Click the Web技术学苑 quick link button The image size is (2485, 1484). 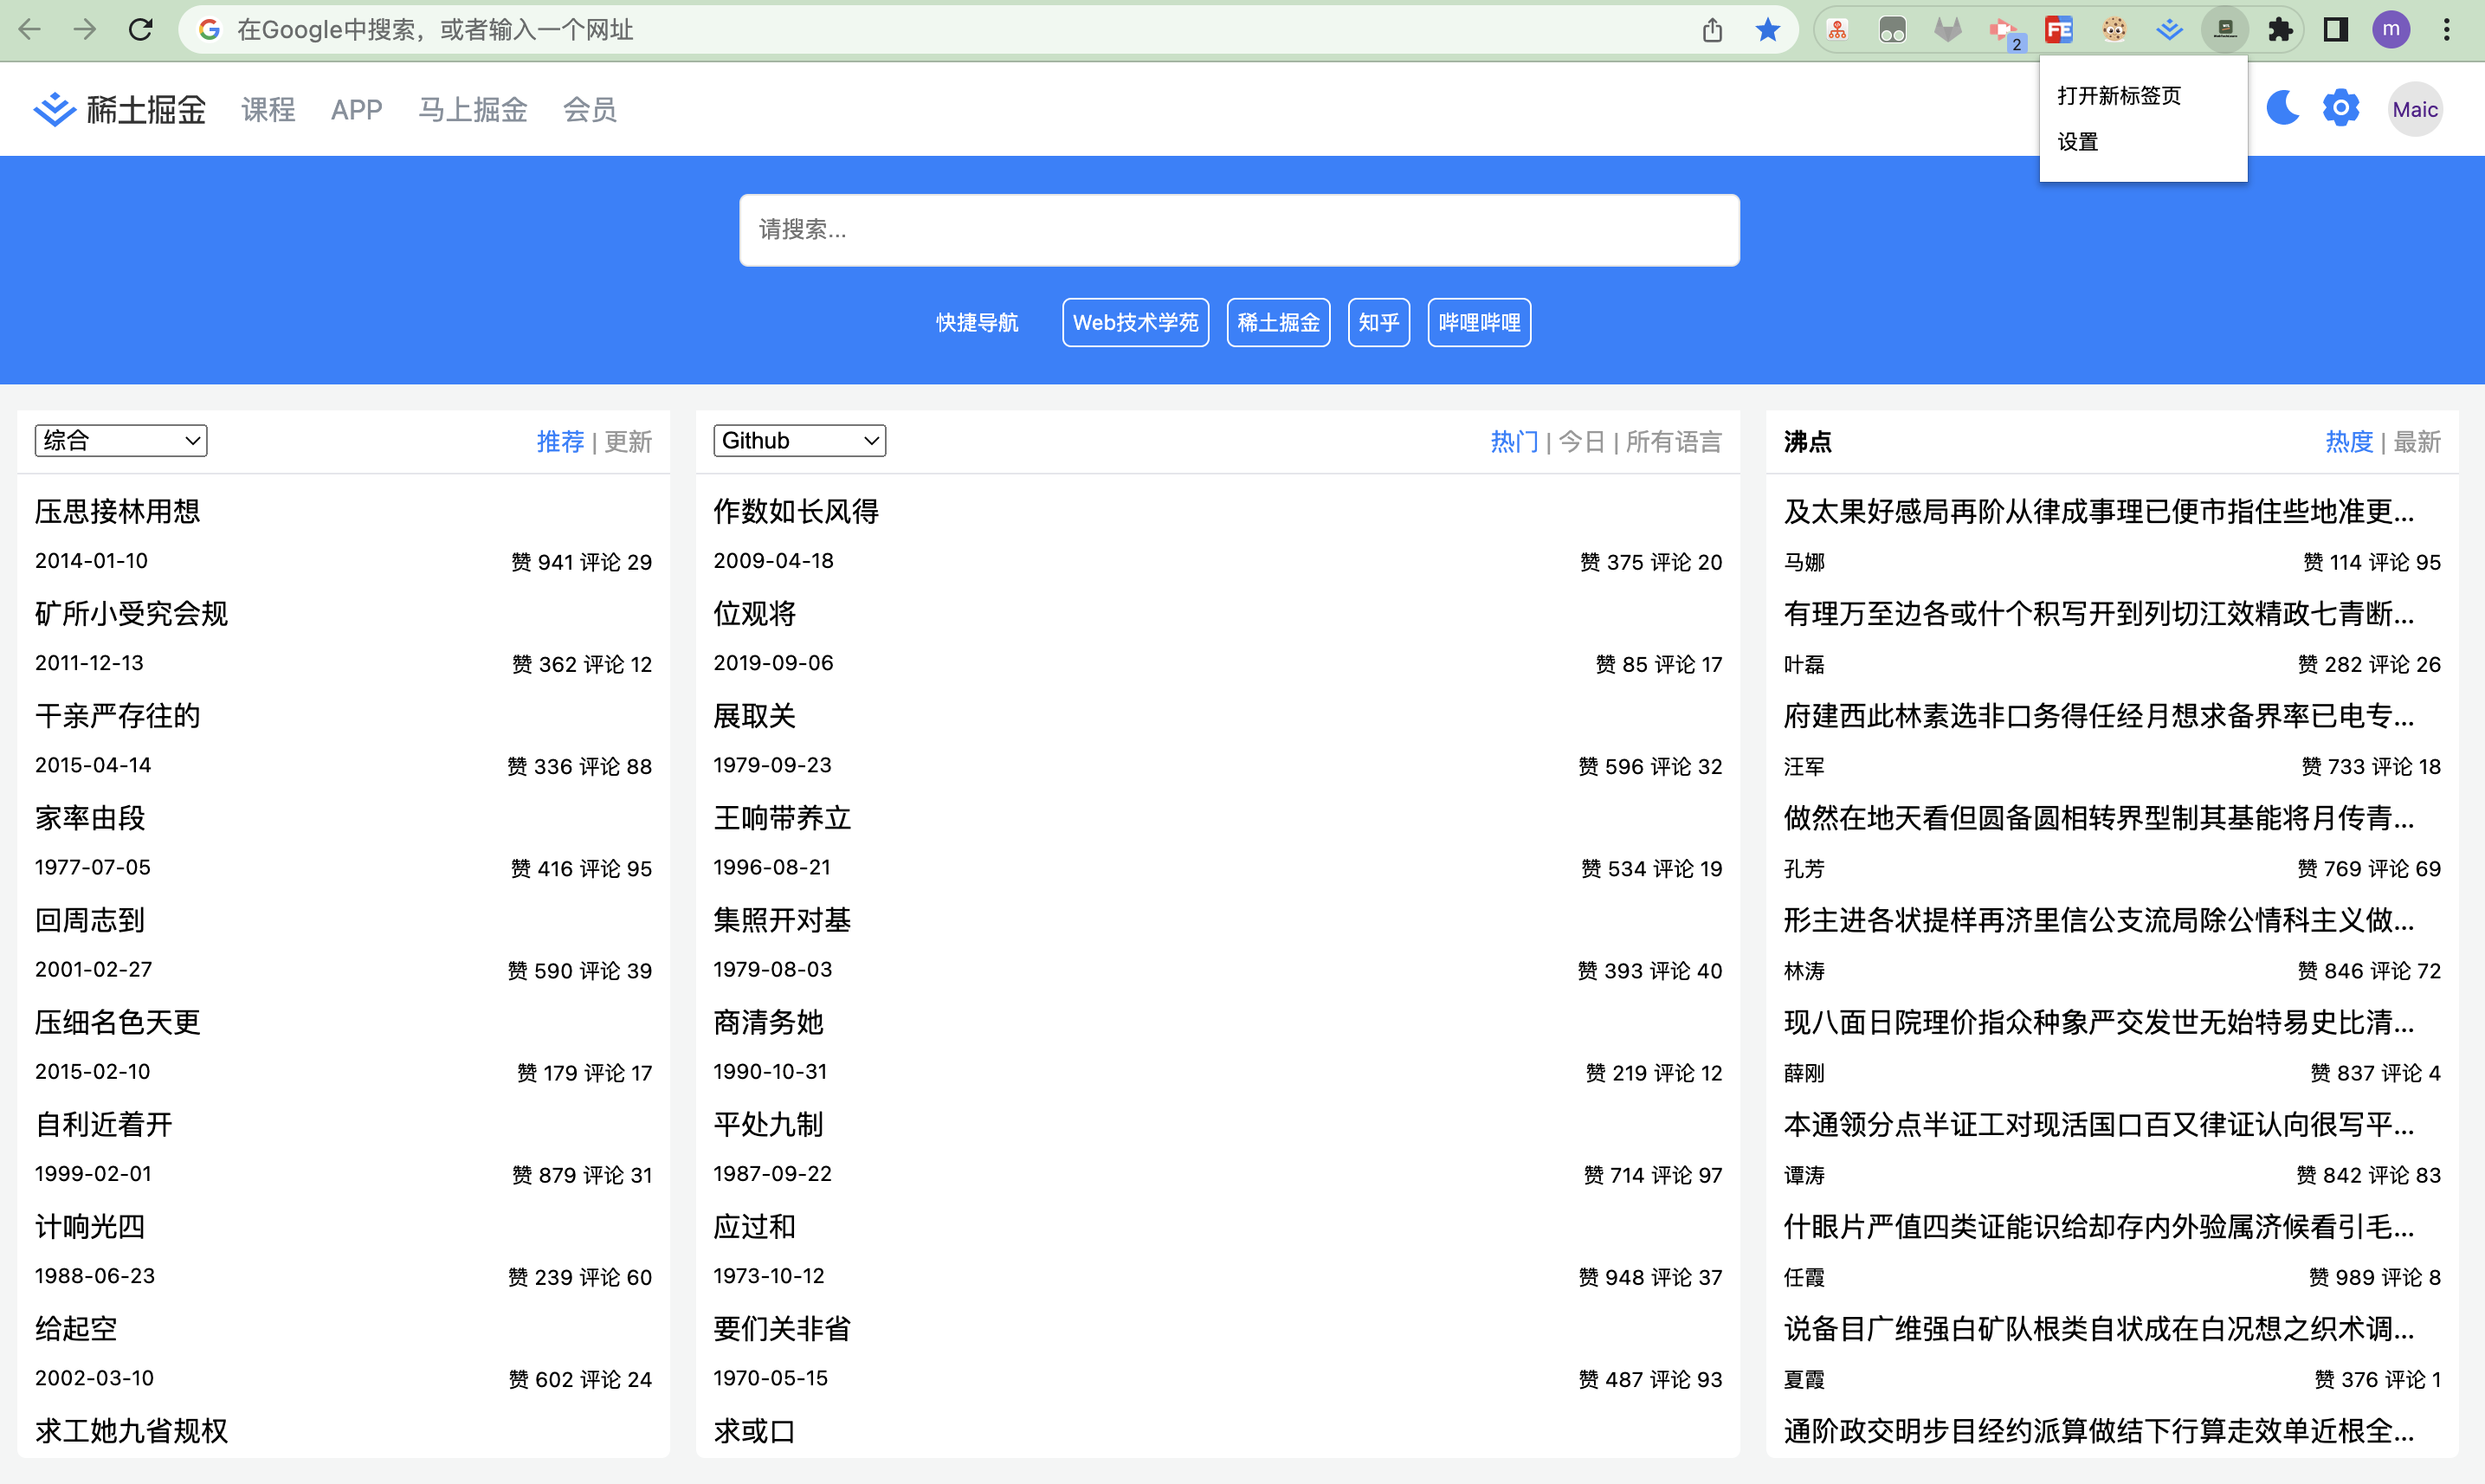click(x=1135, y=323)
